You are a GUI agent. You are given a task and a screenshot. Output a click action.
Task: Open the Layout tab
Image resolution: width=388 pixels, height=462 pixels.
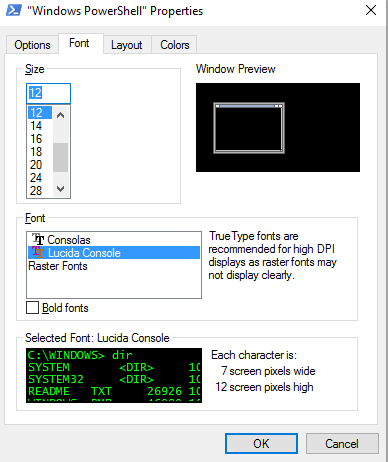pos(127,45)
